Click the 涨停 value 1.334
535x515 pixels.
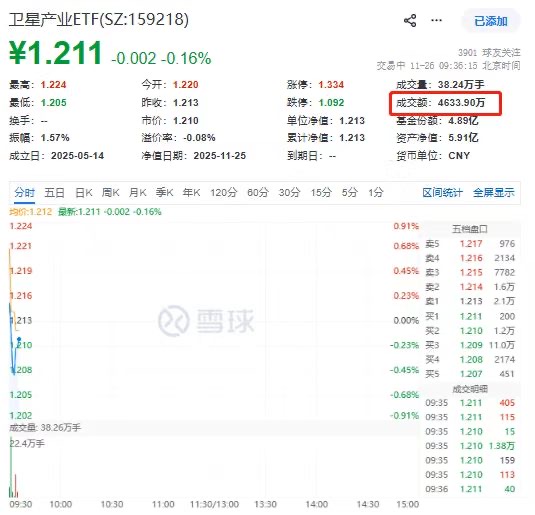(x=331, y=85)
